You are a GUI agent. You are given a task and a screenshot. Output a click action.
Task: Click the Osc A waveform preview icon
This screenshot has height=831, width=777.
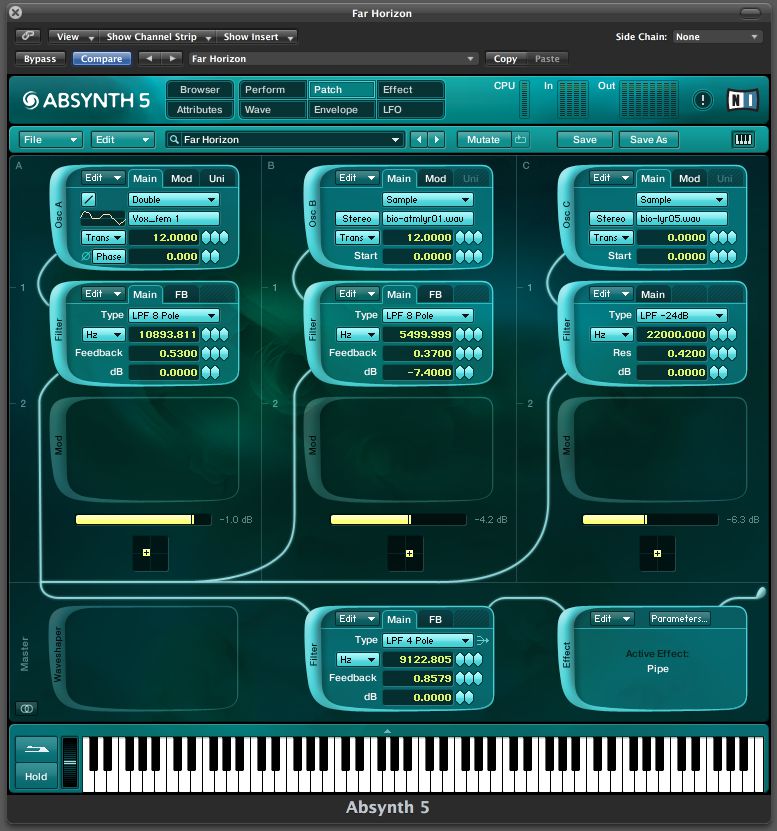pyautogui.click(x=102, y=218)
